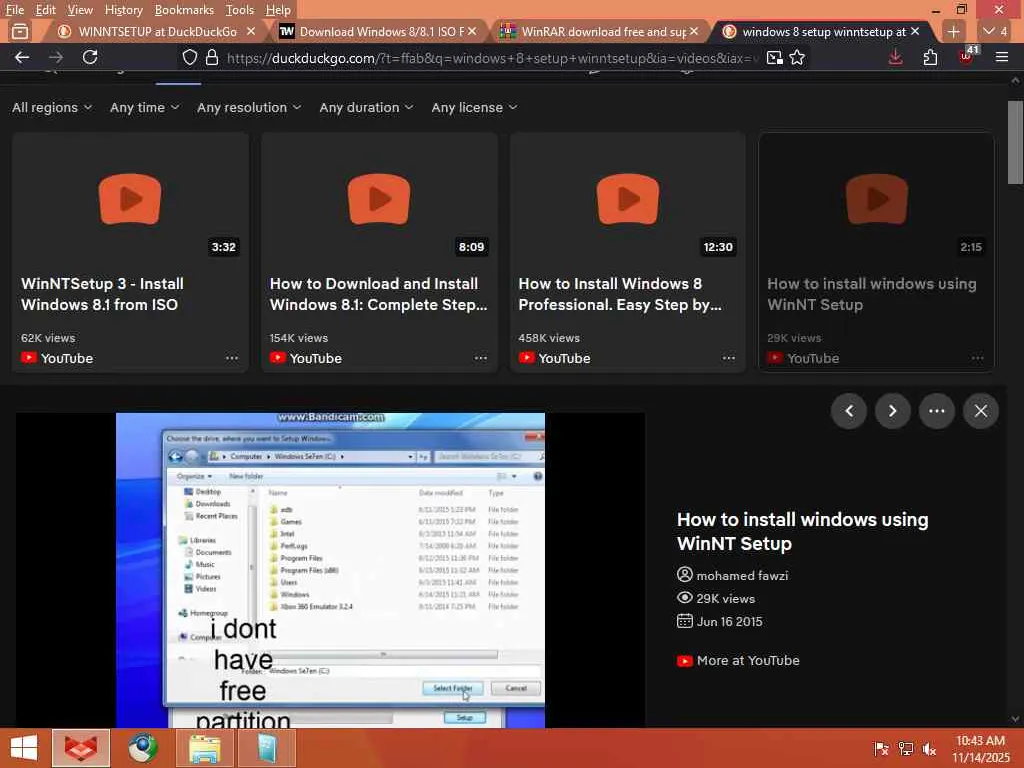Image resolution: width=1024 pixels, height=768 pixels.
Task: Open the Bookmarks menu
Action: pyautogui.click(x=184, y=10)
